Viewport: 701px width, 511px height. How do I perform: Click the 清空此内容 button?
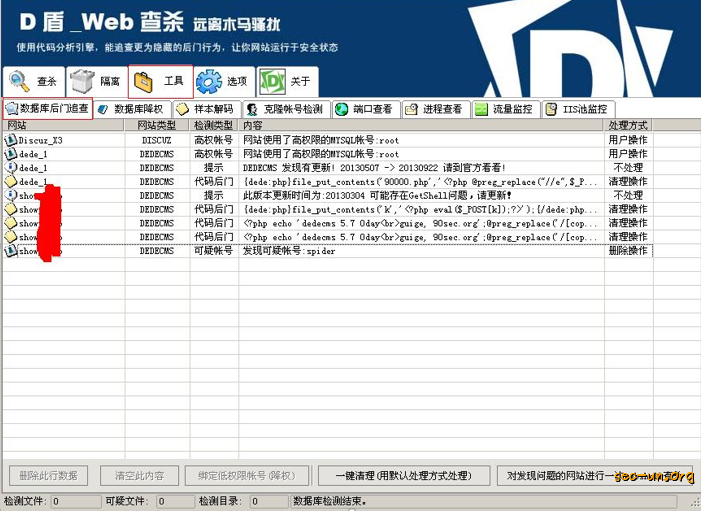[x=139, y=476]
